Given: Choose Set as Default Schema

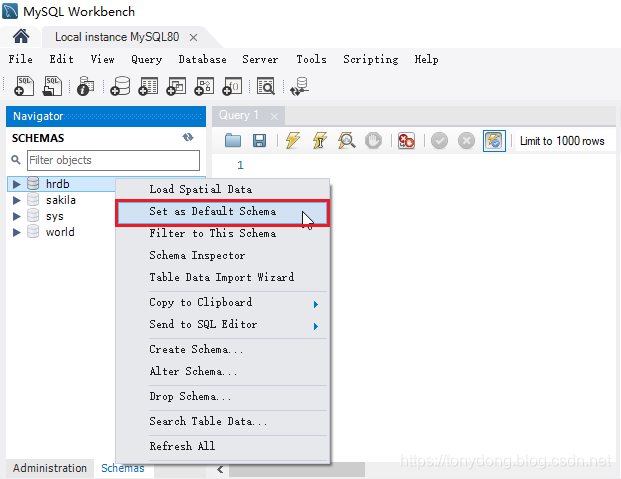Looking at the screenshot, I should (x=222, y=213).
